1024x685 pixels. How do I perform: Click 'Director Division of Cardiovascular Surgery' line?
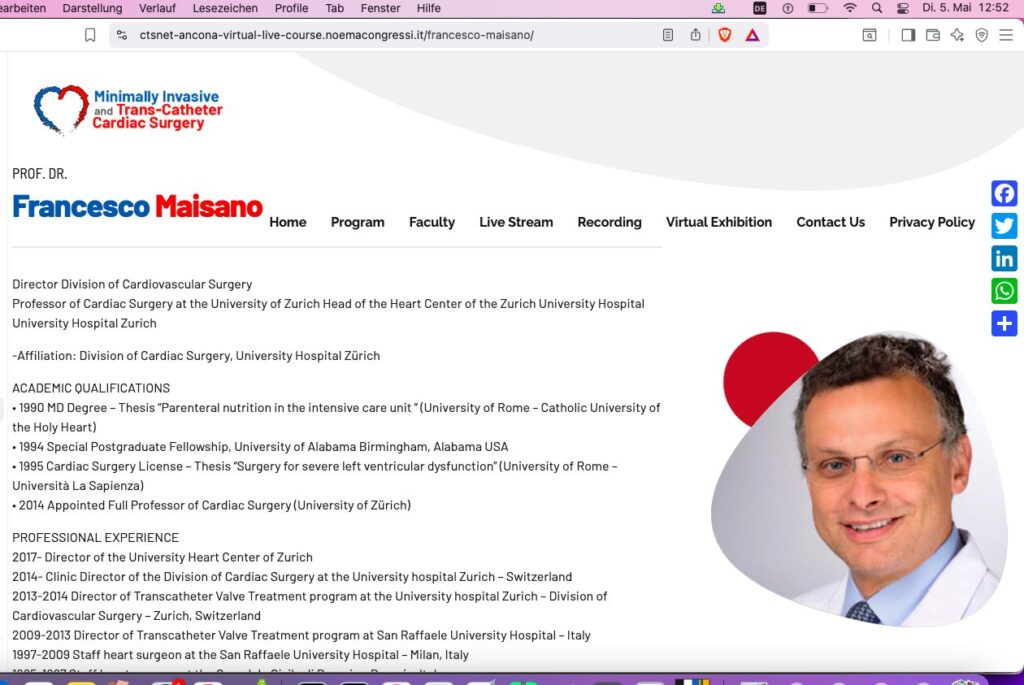coord(132,284)
